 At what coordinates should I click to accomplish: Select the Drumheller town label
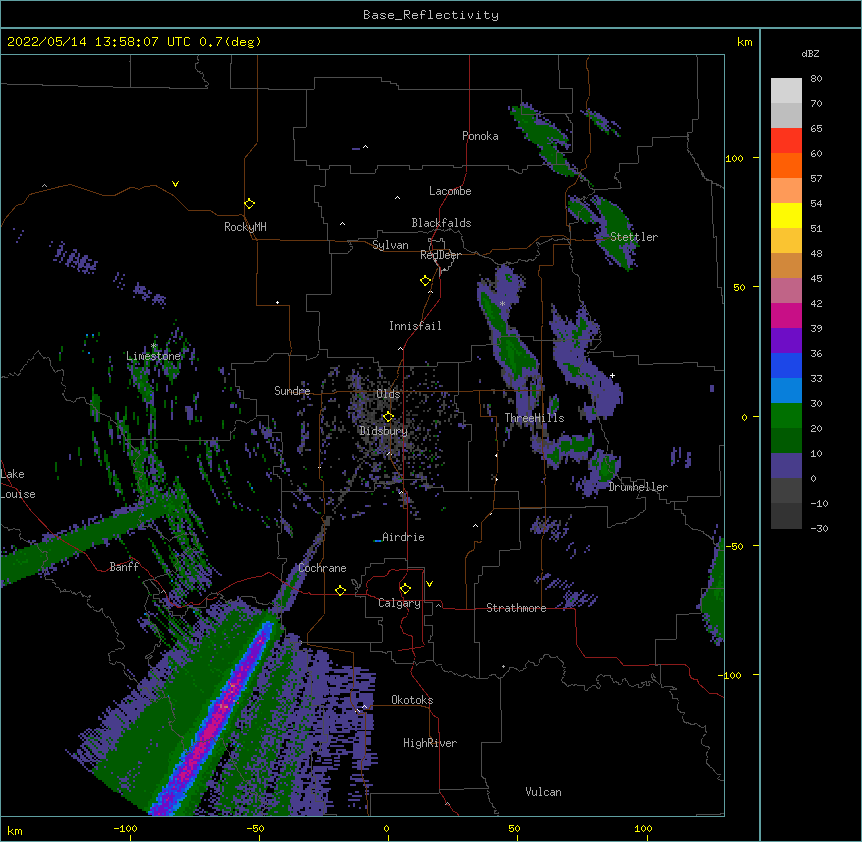pos(638,487)
